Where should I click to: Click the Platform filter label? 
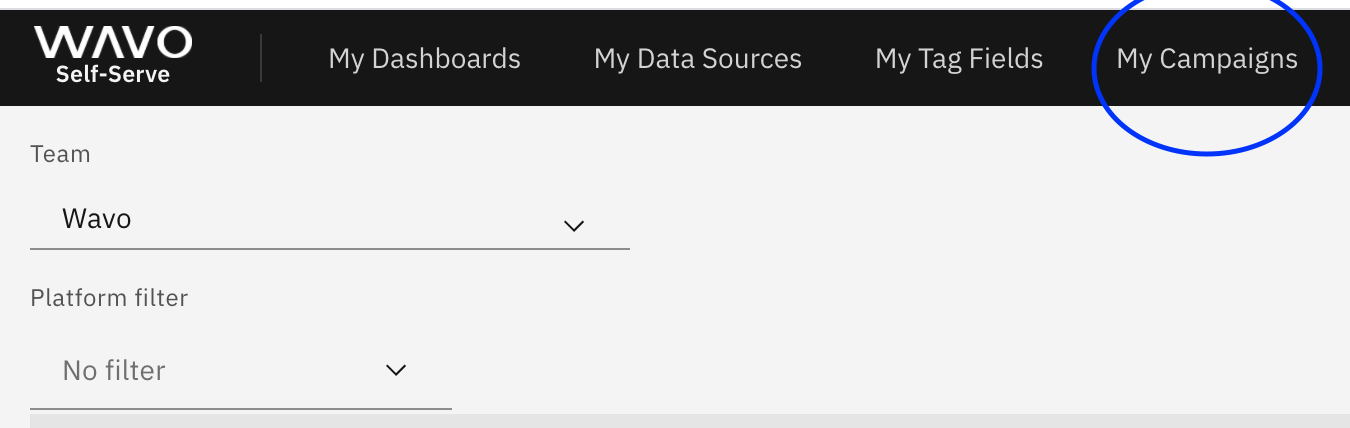(x=109, y=297)
